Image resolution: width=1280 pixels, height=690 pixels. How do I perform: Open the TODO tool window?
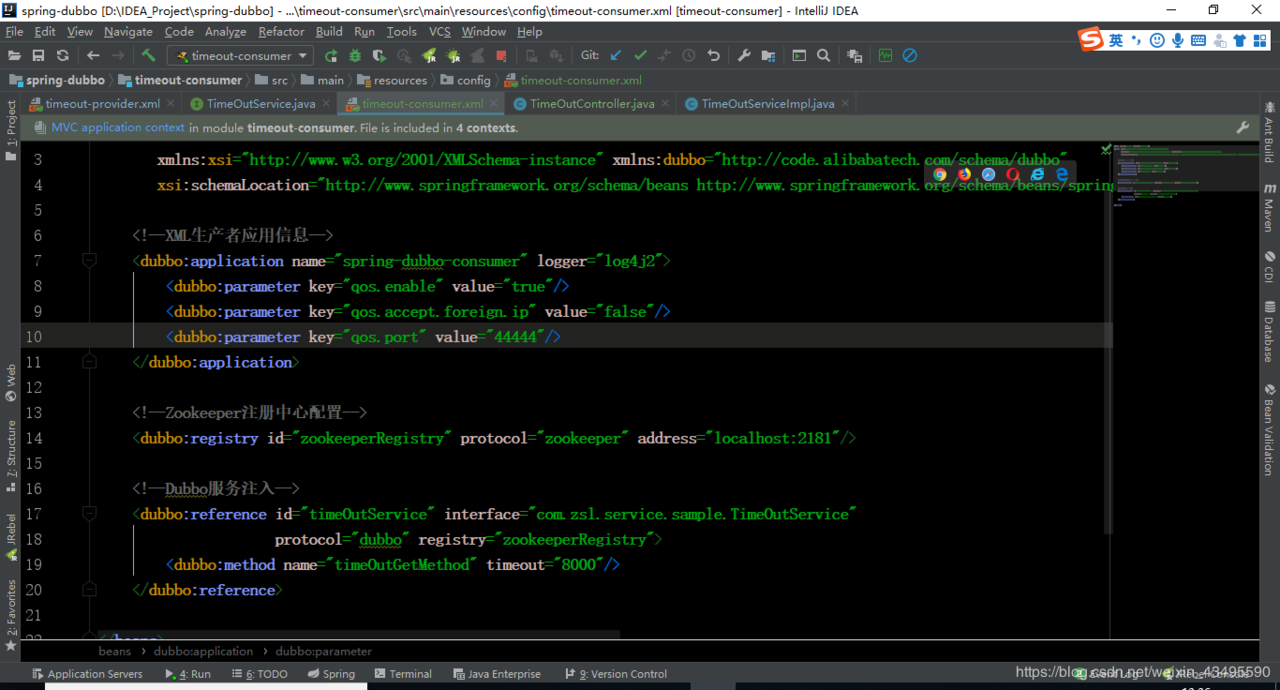(x=259, y=674)
